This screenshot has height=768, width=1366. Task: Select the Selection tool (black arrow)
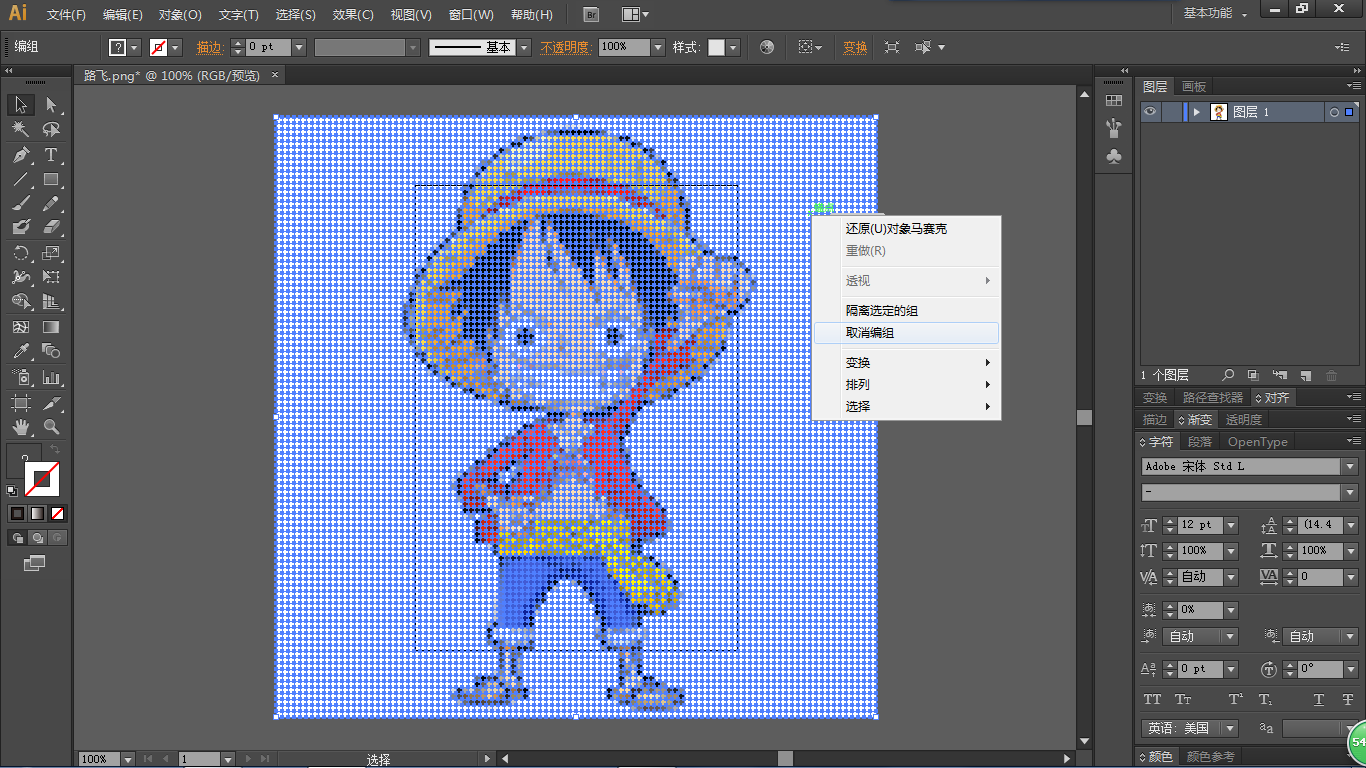(x=21, y=105)
